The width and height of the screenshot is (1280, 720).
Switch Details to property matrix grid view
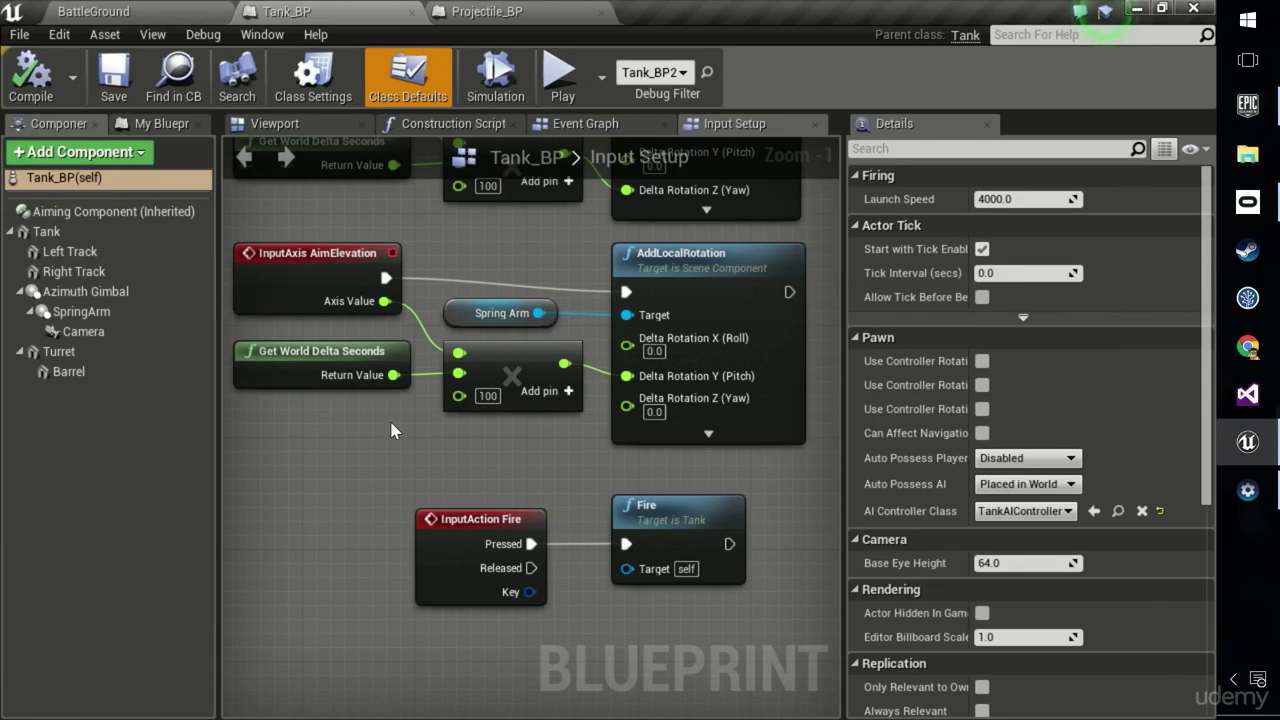1164,149
